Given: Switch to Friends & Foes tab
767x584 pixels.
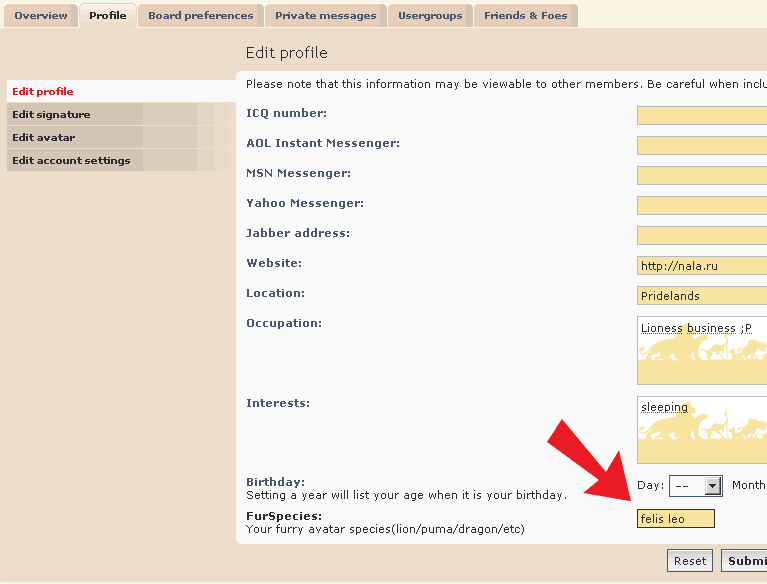Looking at the screenshot, I should click(x=526, y=16).
